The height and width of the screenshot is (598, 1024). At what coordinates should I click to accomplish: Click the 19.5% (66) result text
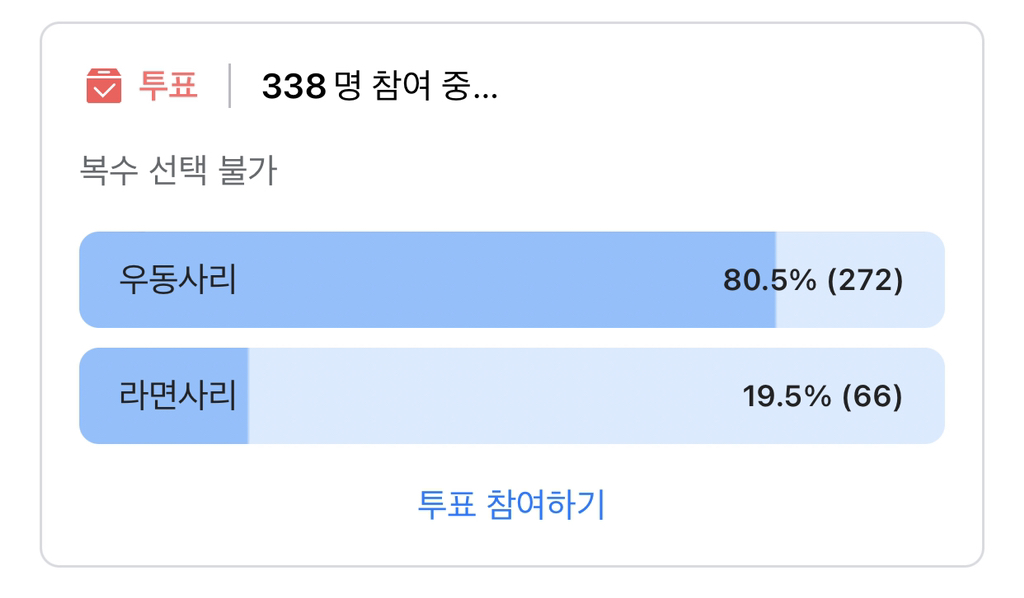point(823,396)
